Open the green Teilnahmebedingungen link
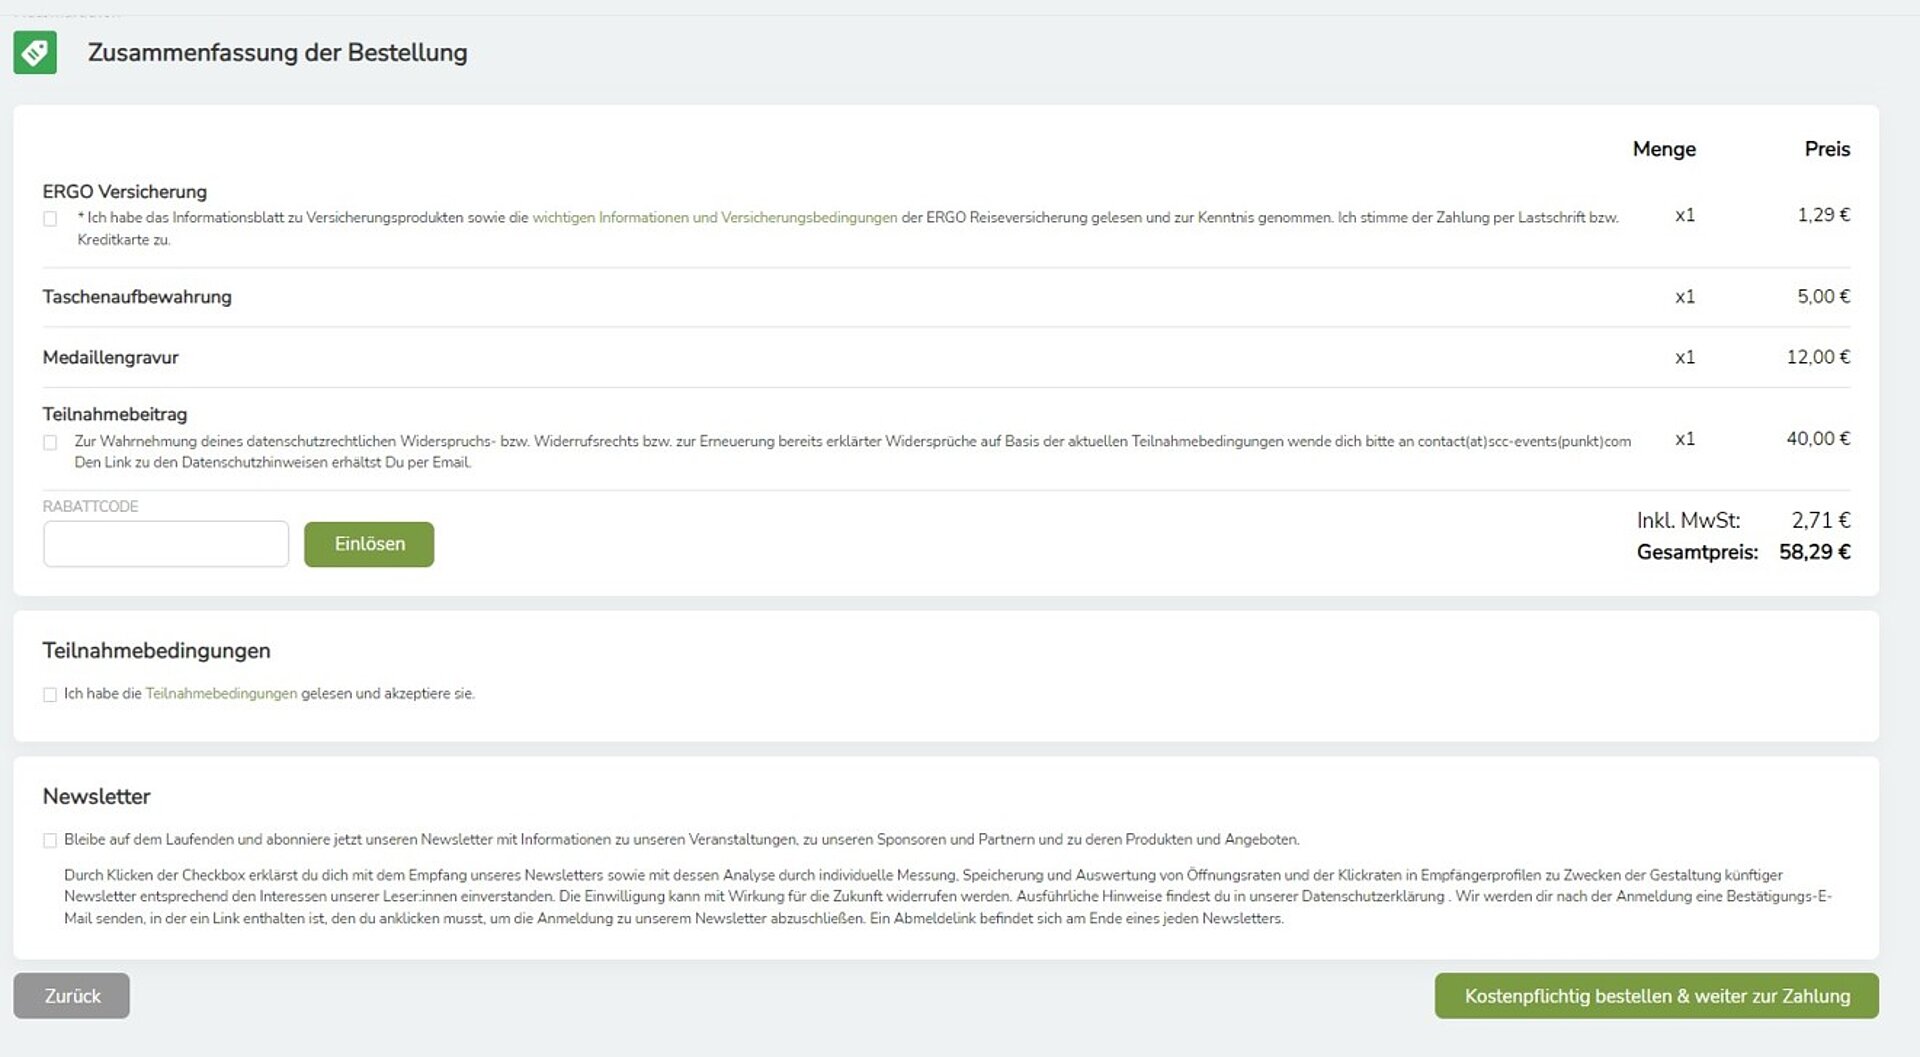 tap(221, 693)
